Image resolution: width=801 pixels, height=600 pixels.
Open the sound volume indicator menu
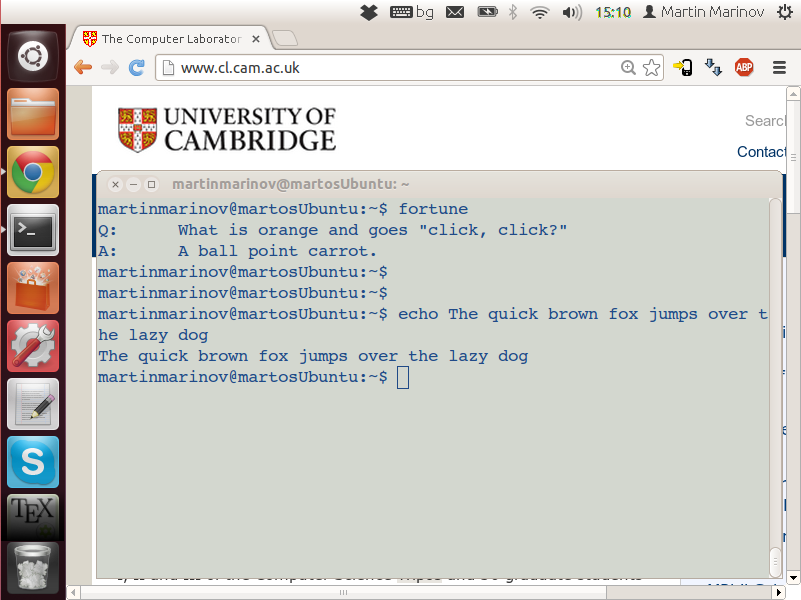572,12
